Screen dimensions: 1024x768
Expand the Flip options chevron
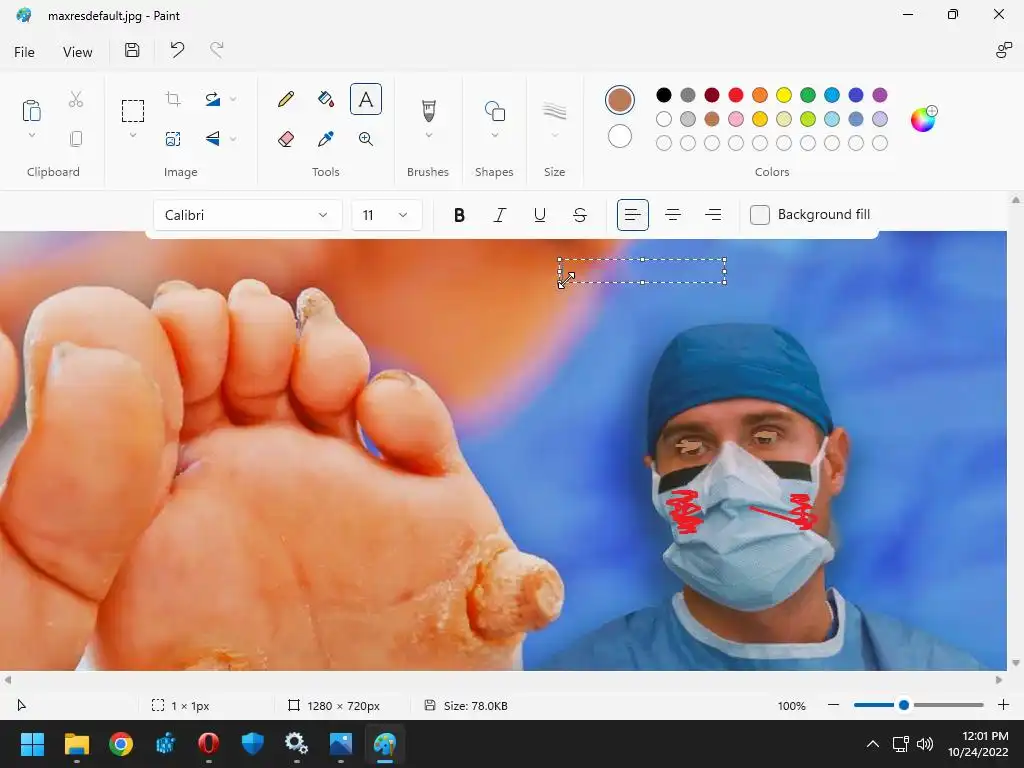point(233,138)
